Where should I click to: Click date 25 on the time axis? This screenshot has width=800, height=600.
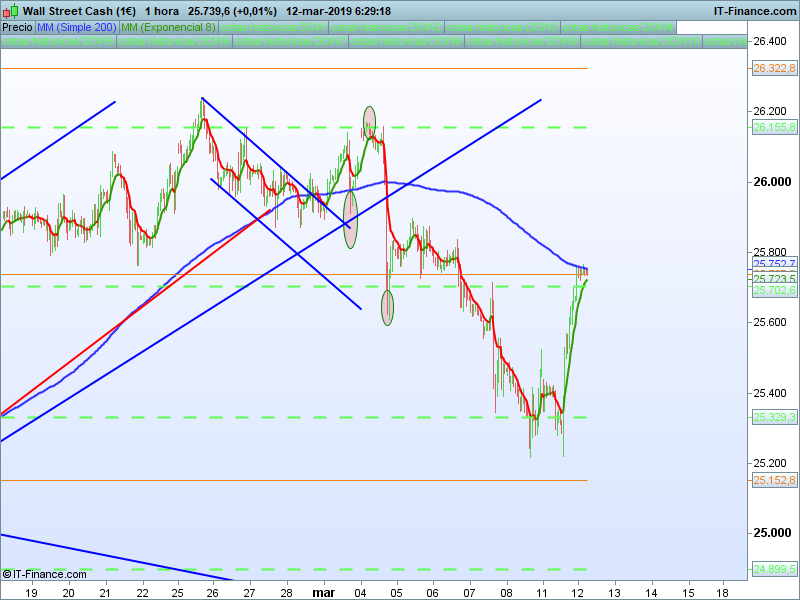tap(177, 593)
